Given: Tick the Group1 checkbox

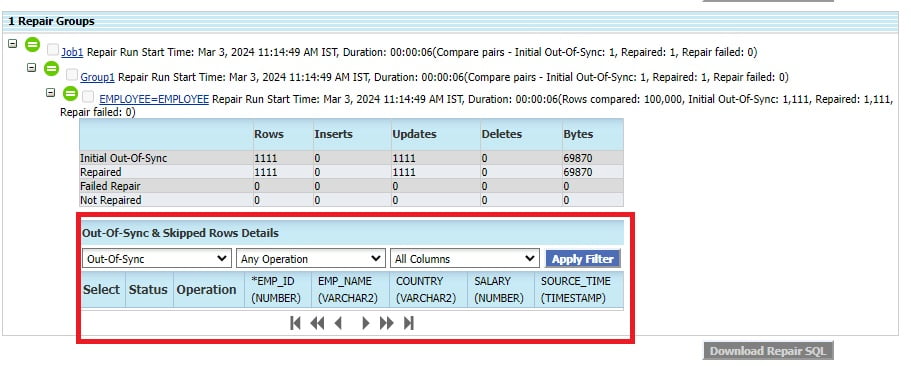Looking at the screenshot, I should click(71, 74).
